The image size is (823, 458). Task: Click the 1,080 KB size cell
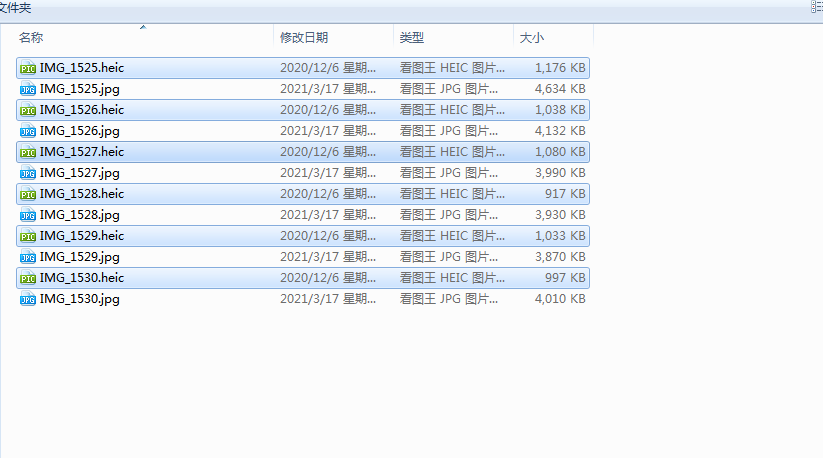coord(560,152)
